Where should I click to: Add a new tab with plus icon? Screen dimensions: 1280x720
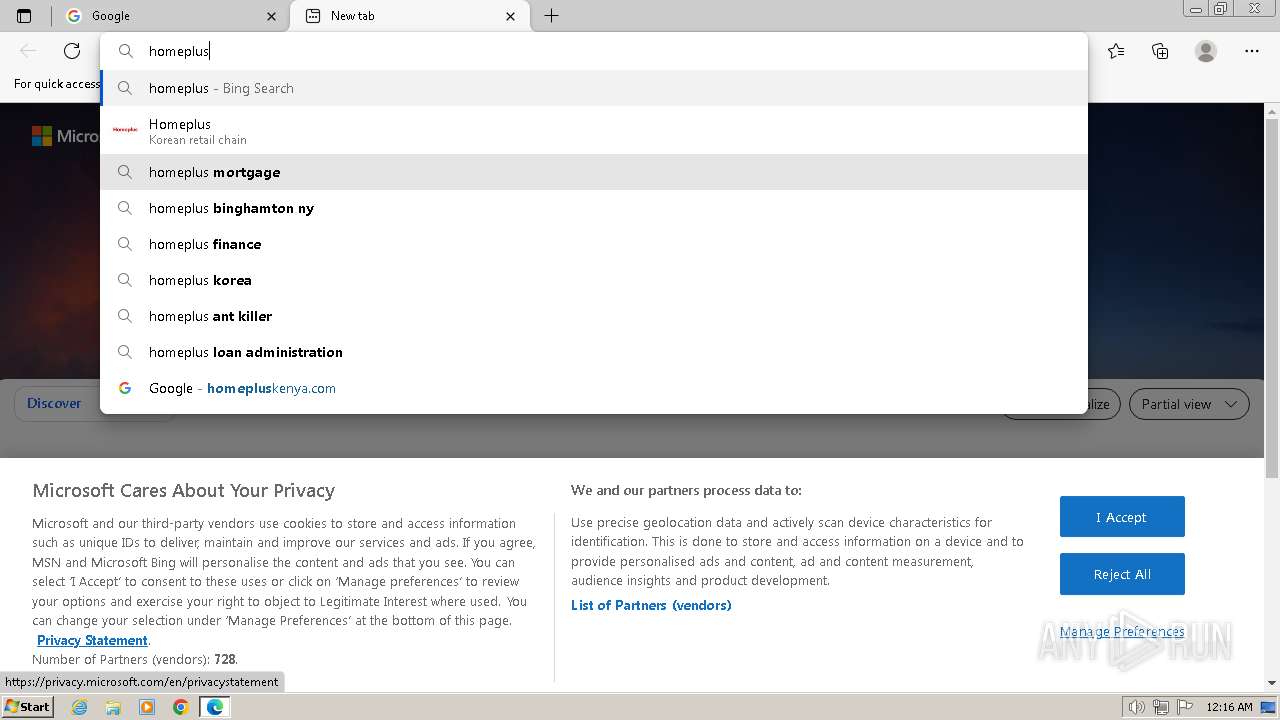click(x=551, y=16)
